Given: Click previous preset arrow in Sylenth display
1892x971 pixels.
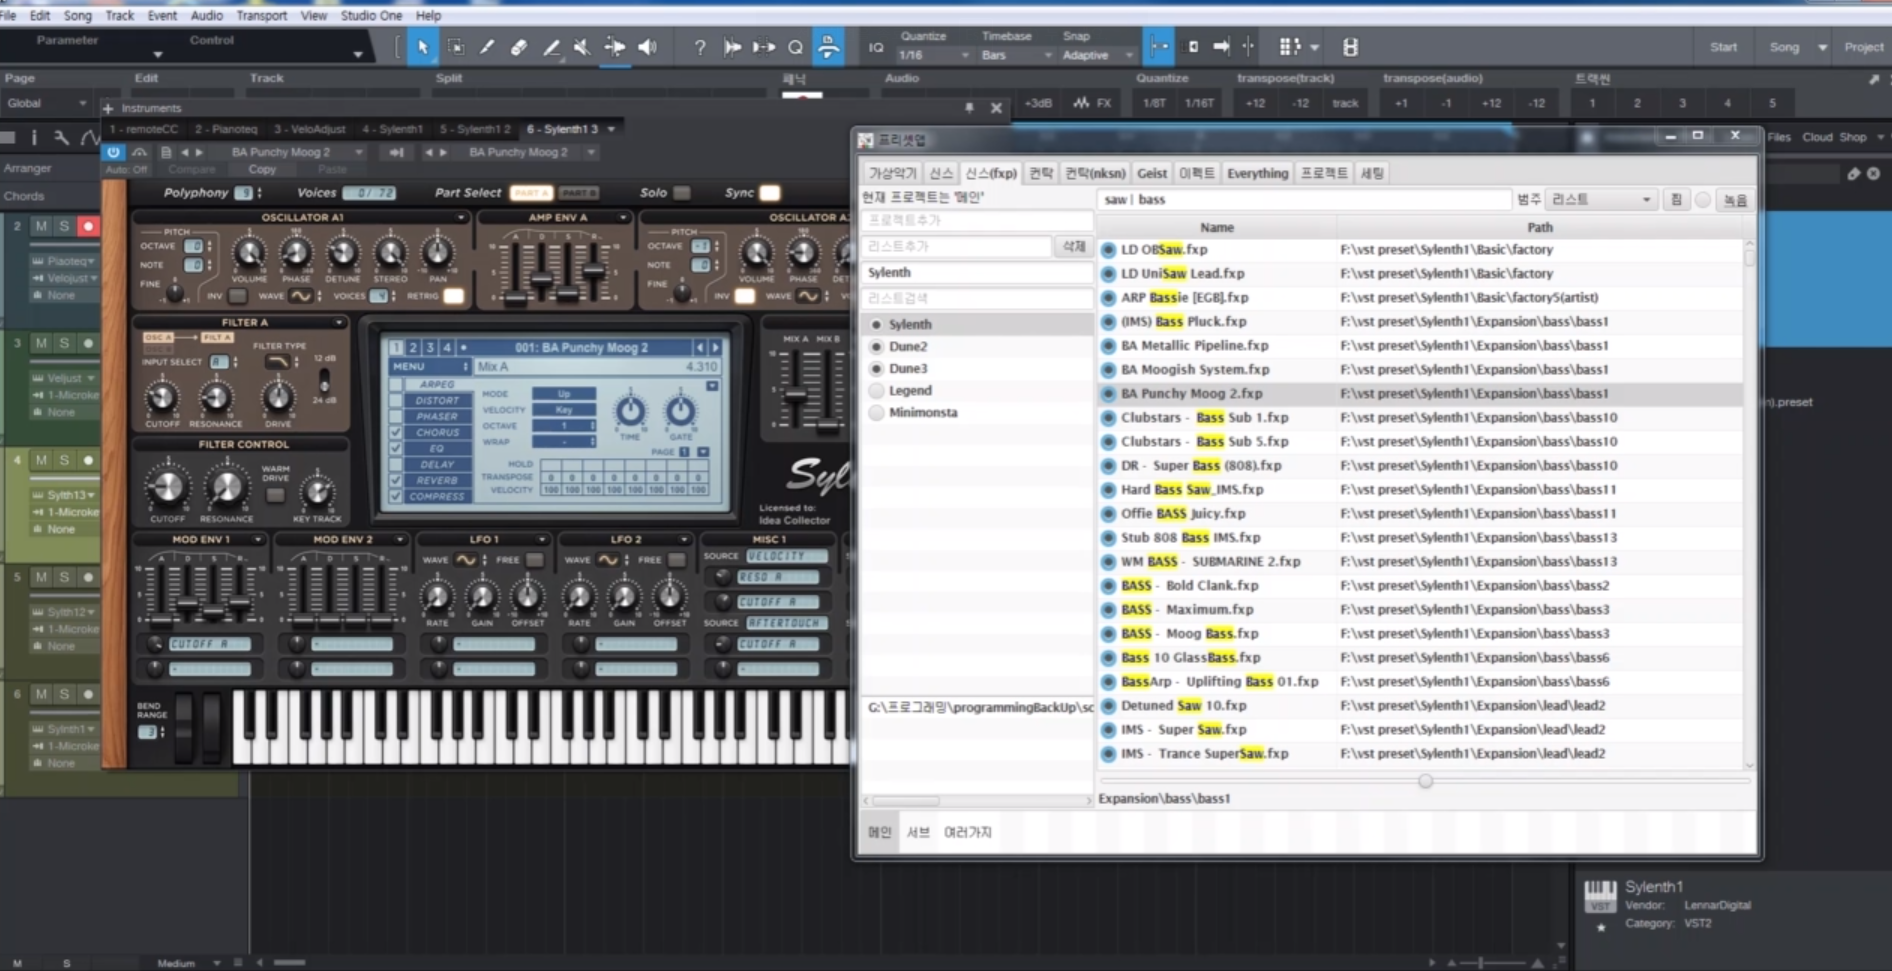Looking at the screenshot, I should pos(700,347).
